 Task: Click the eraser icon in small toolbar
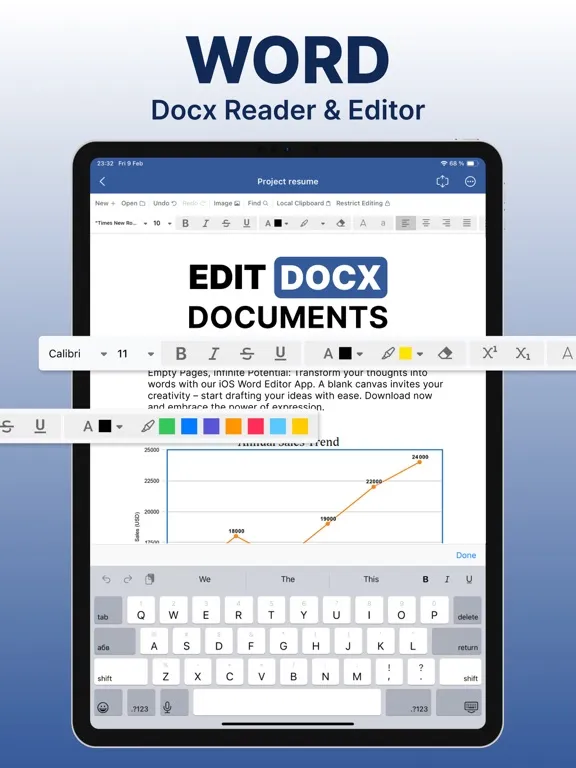(x=341, y=223)
